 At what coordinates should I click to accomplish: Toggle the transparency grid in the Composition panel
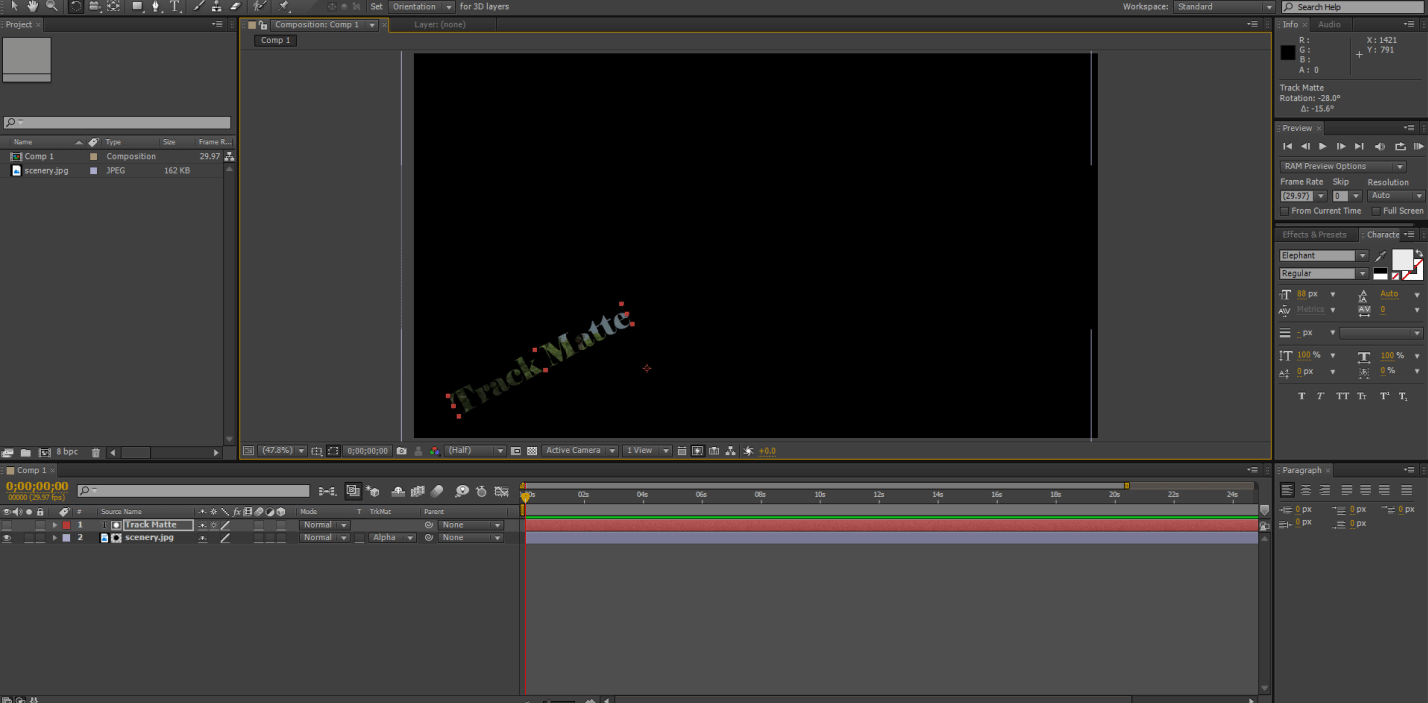533,451
